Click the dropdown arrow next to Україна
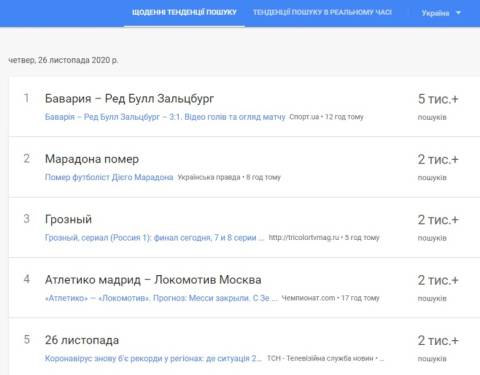The height and width of the screenshot is (375, 480). click(x=458, y=13)
